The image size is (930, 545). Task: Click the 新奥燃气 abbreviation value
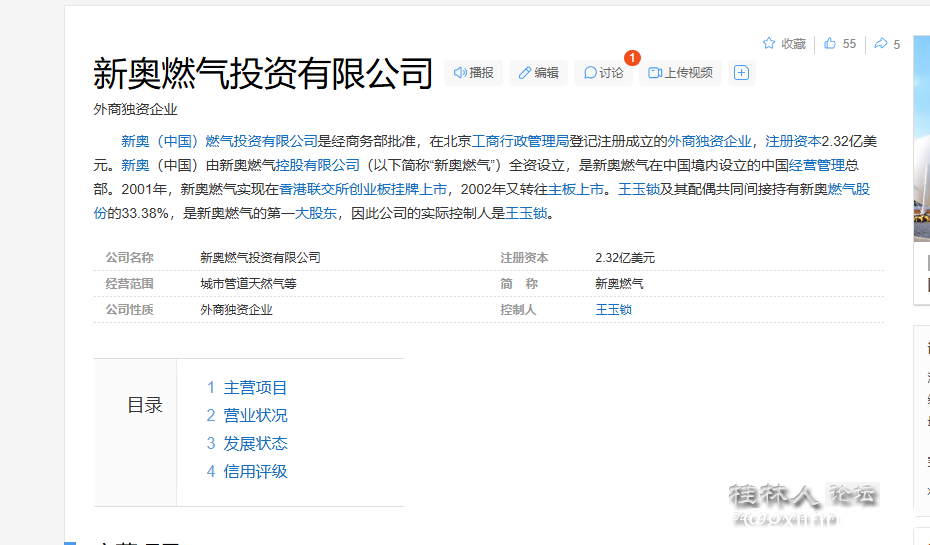click(619, 283)
